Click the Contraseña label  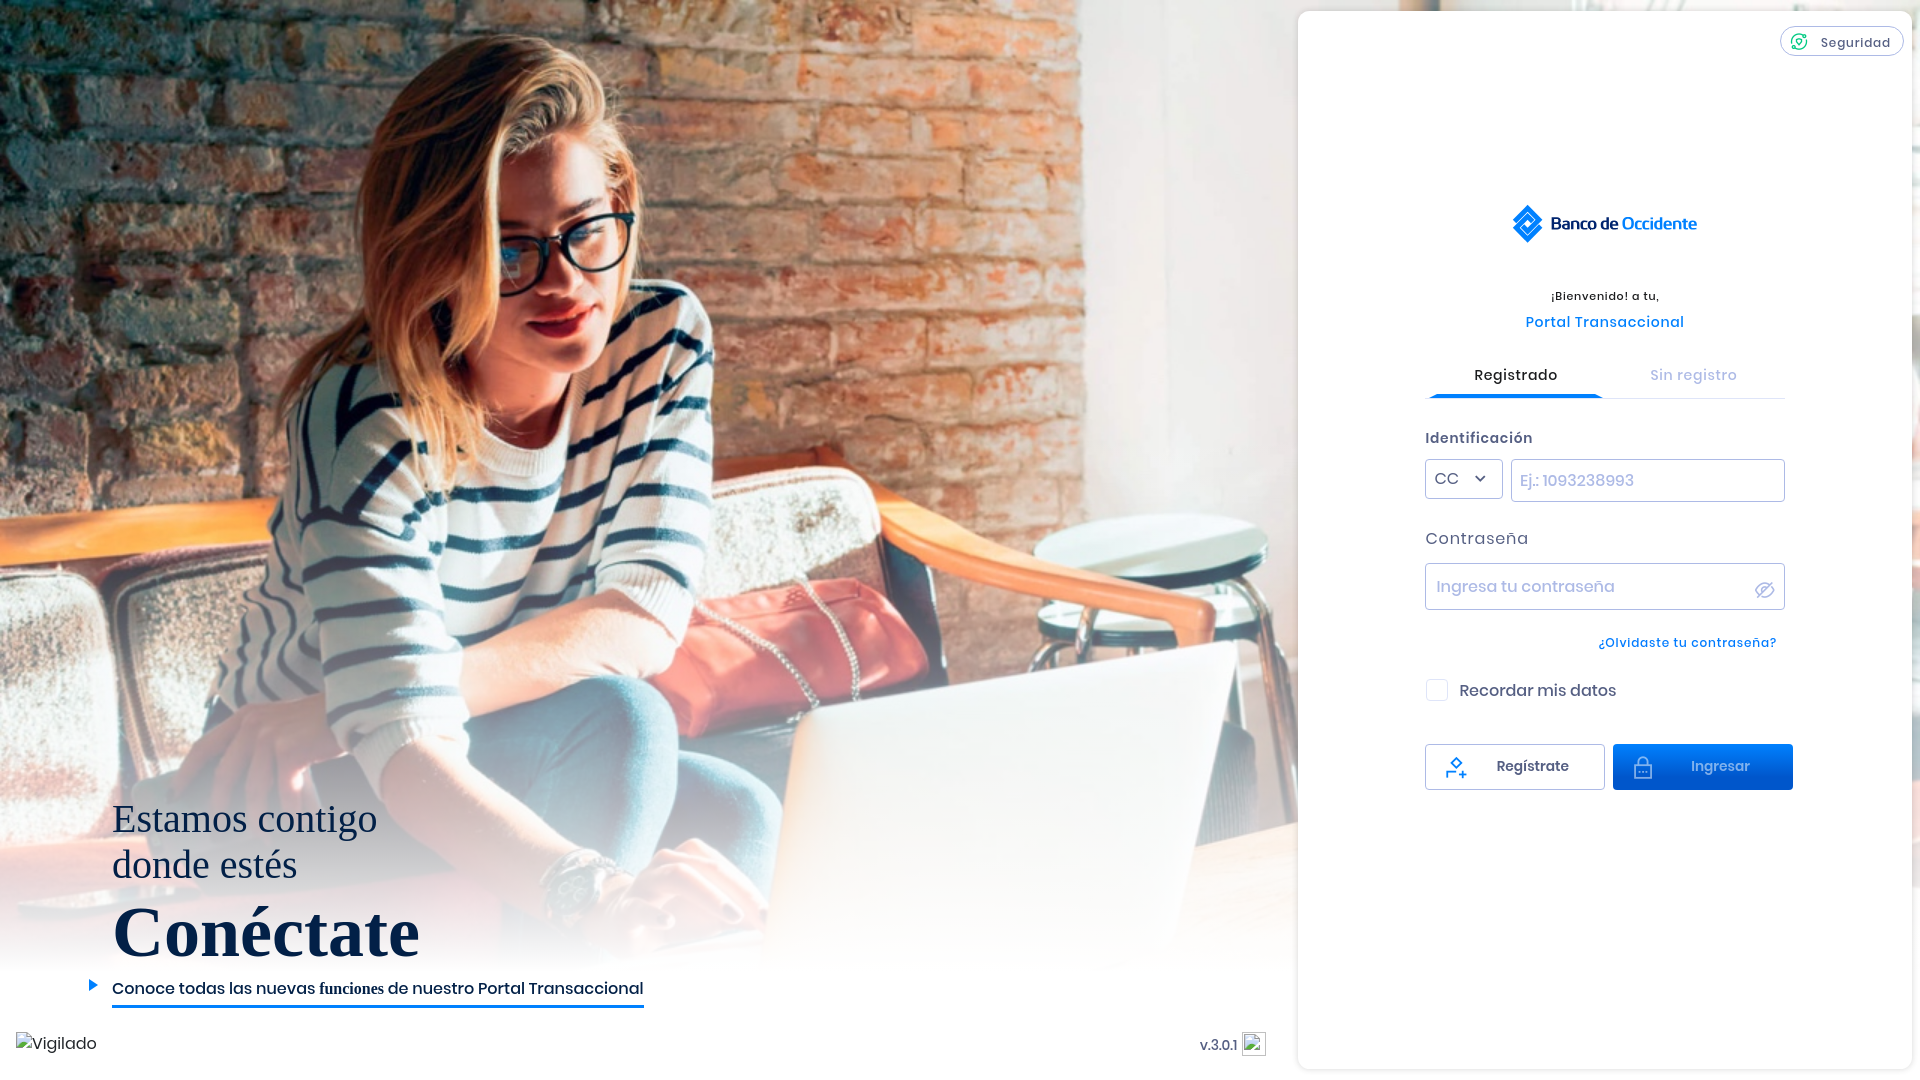[x=1476, y=539]
